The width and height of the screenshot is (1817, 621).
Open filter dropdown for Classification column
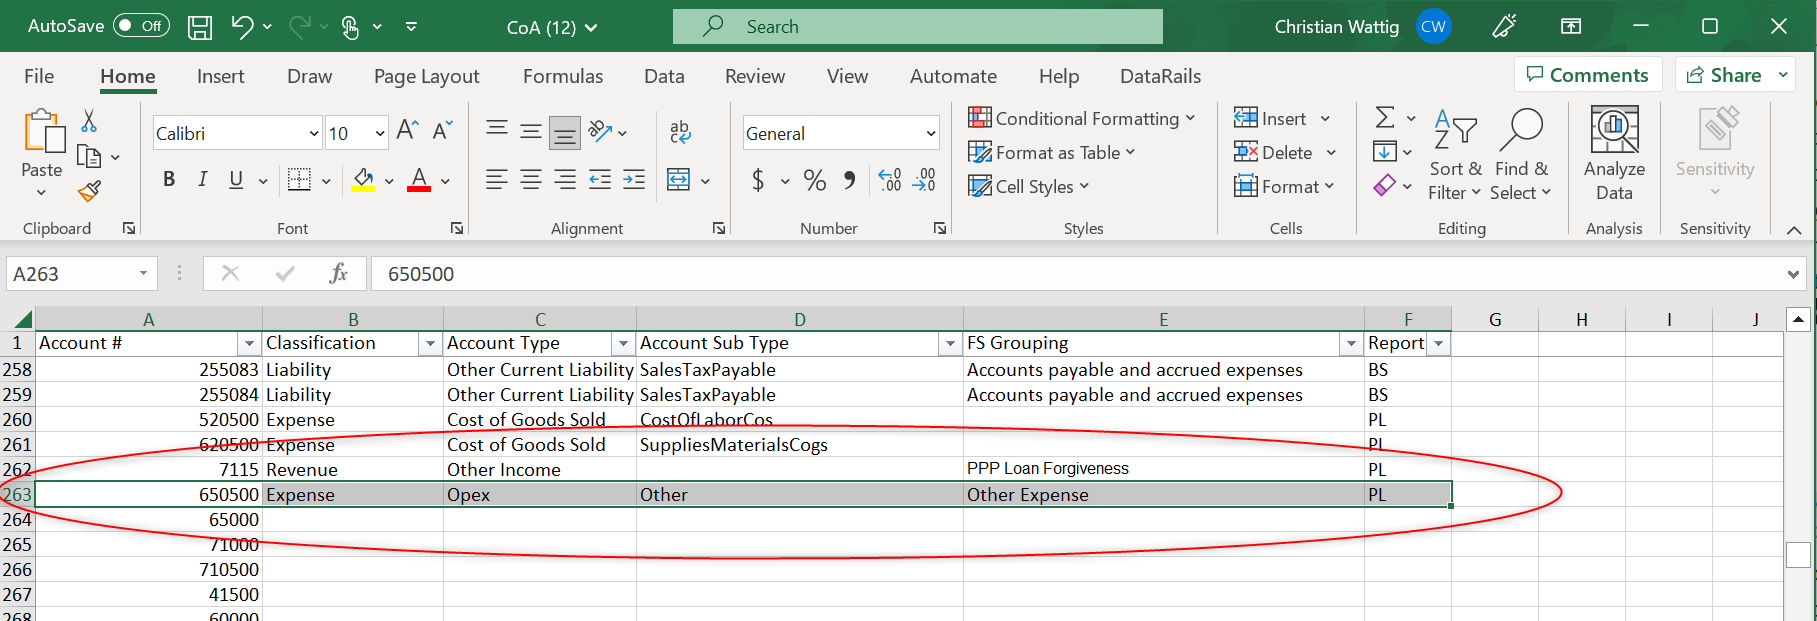tap(430, 344)
